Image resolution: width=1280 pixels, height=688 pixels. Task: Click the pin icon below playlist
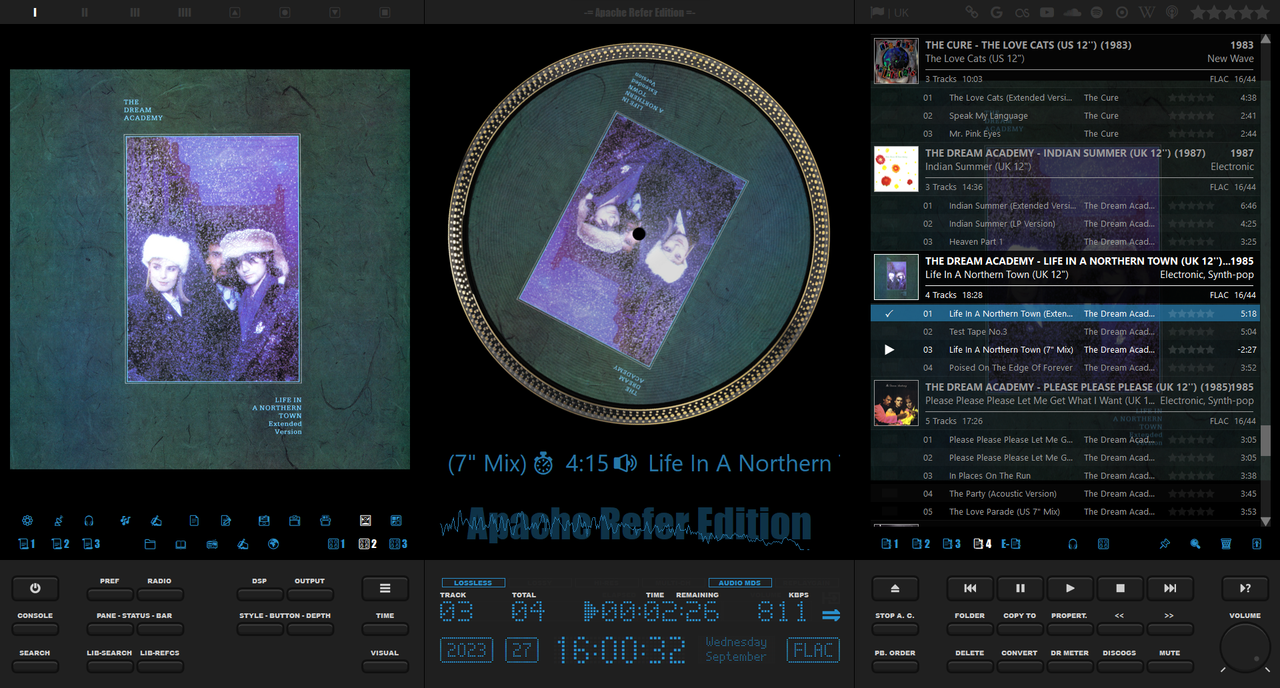[x=1164, y=544]
